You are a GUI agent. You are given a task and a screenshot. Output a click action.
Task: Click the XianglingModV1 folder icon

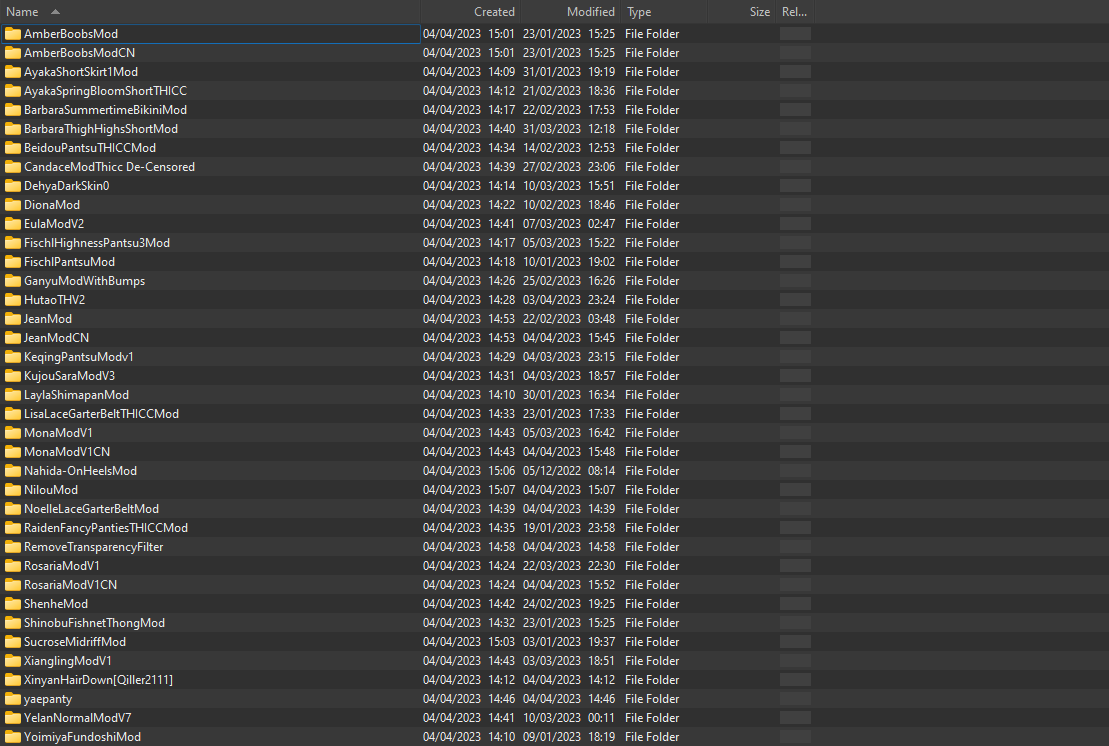13,661
